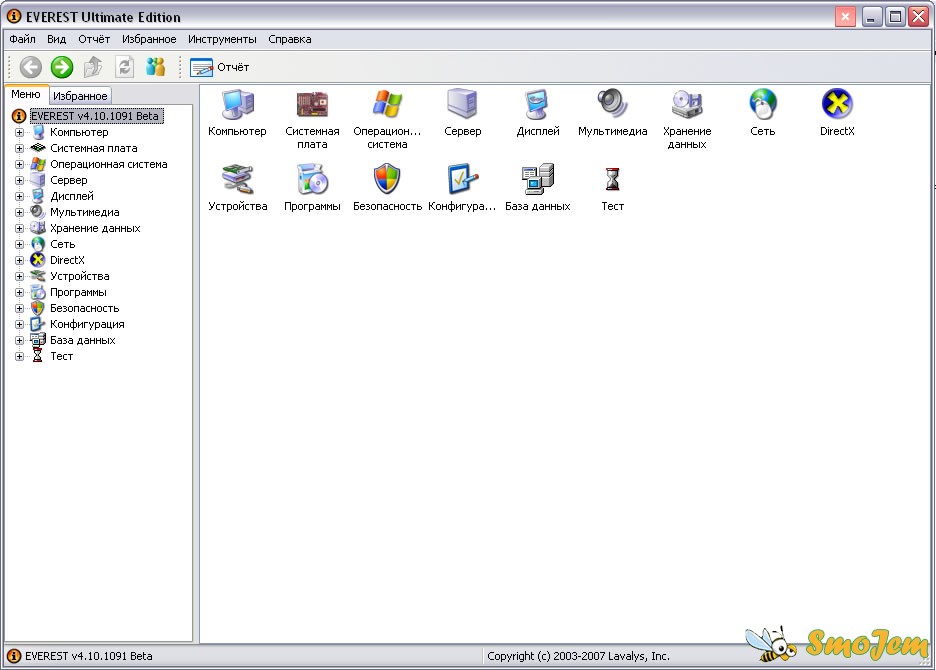This screenshot has height=670, width=936.
Task: Select Мультимедиа in the sidebar tree
Action: (85, 212)
